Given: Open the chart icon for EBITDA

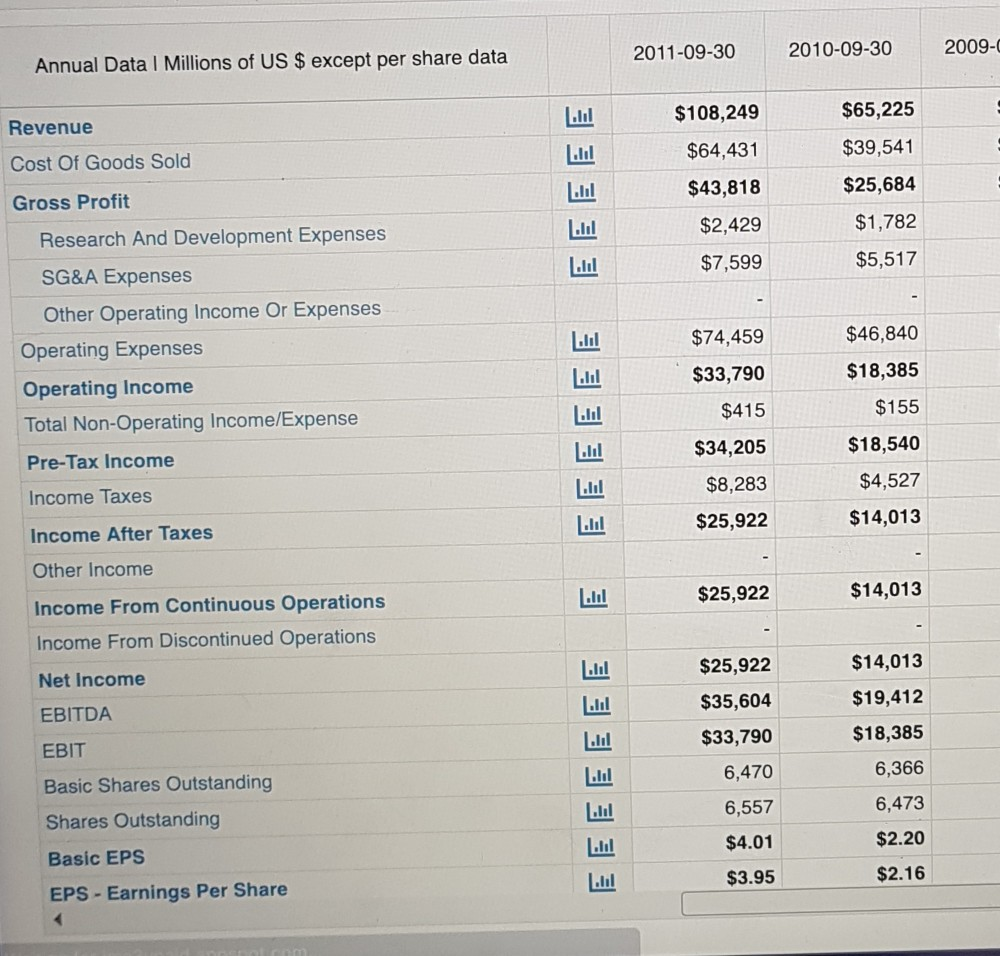Looking at the screenshot, I should pos(597,705).
